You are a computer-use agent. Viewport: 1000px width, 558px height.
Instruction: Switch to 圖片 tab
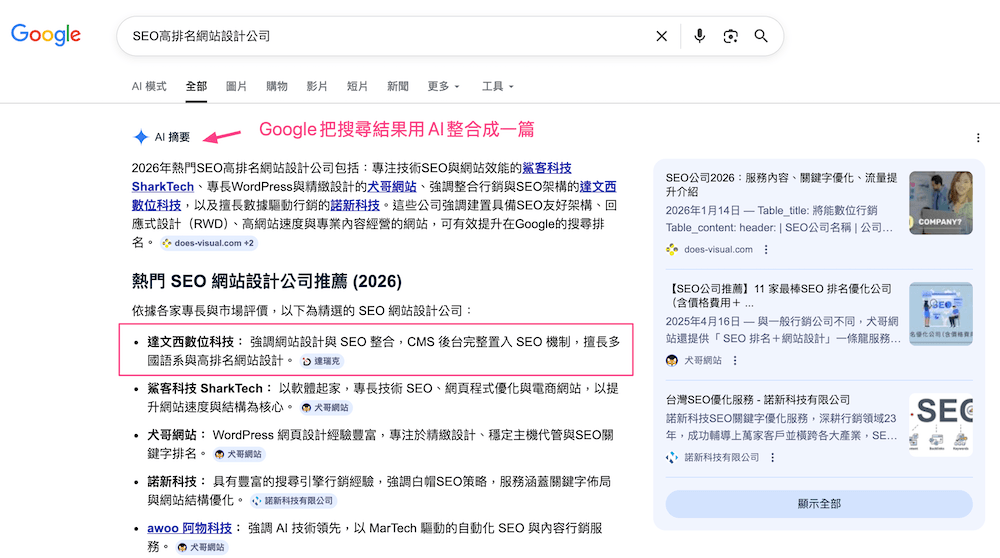(x=236, y=86)
